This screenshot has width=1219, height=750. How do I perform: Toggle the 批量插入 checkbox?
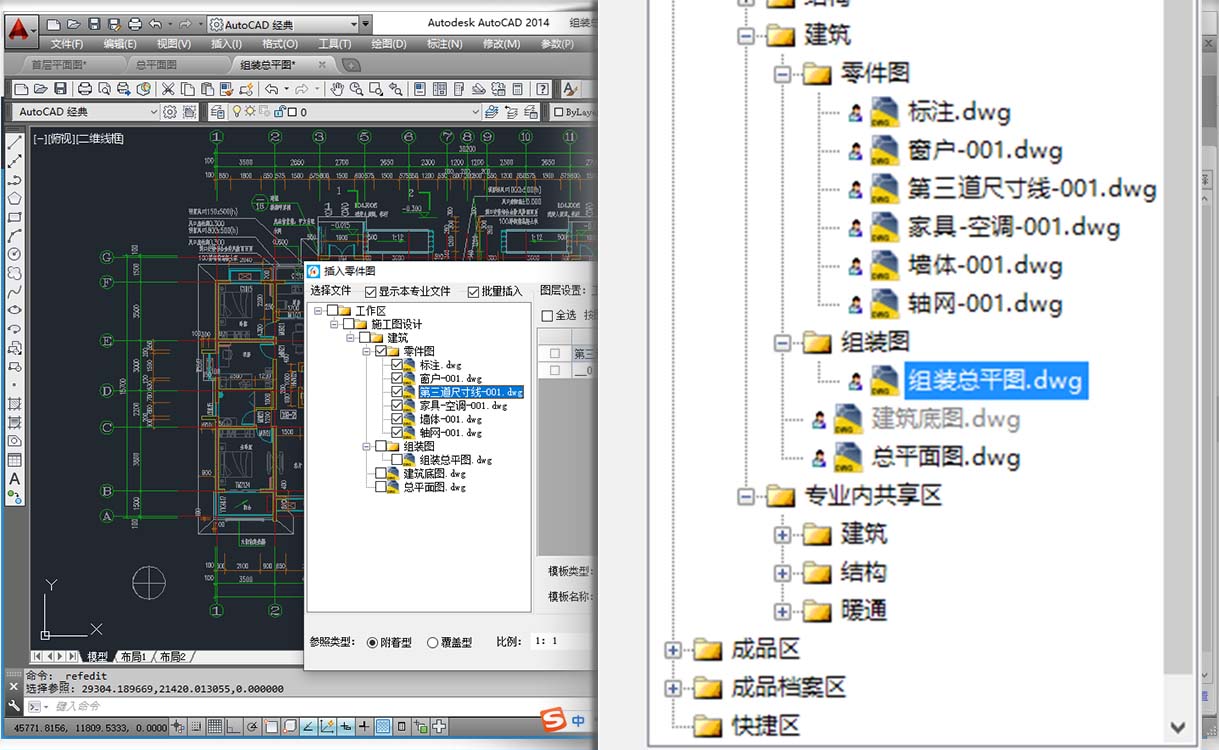[474, 292]
